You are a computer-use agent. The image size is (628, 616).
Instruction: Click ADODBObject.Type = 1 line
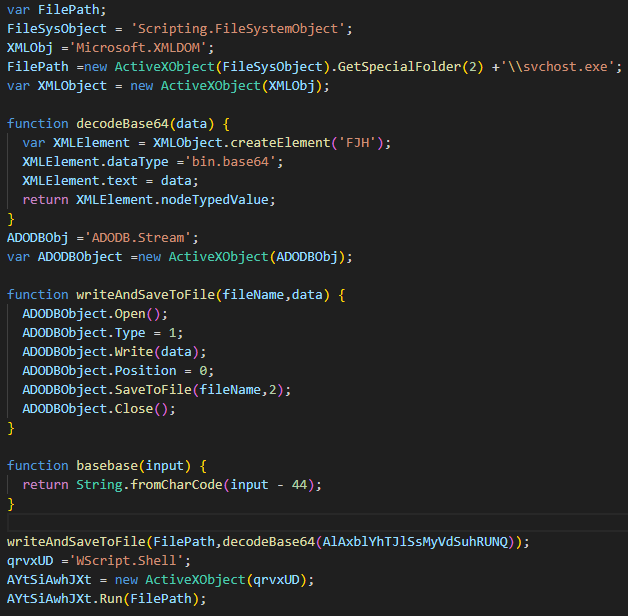103,333
